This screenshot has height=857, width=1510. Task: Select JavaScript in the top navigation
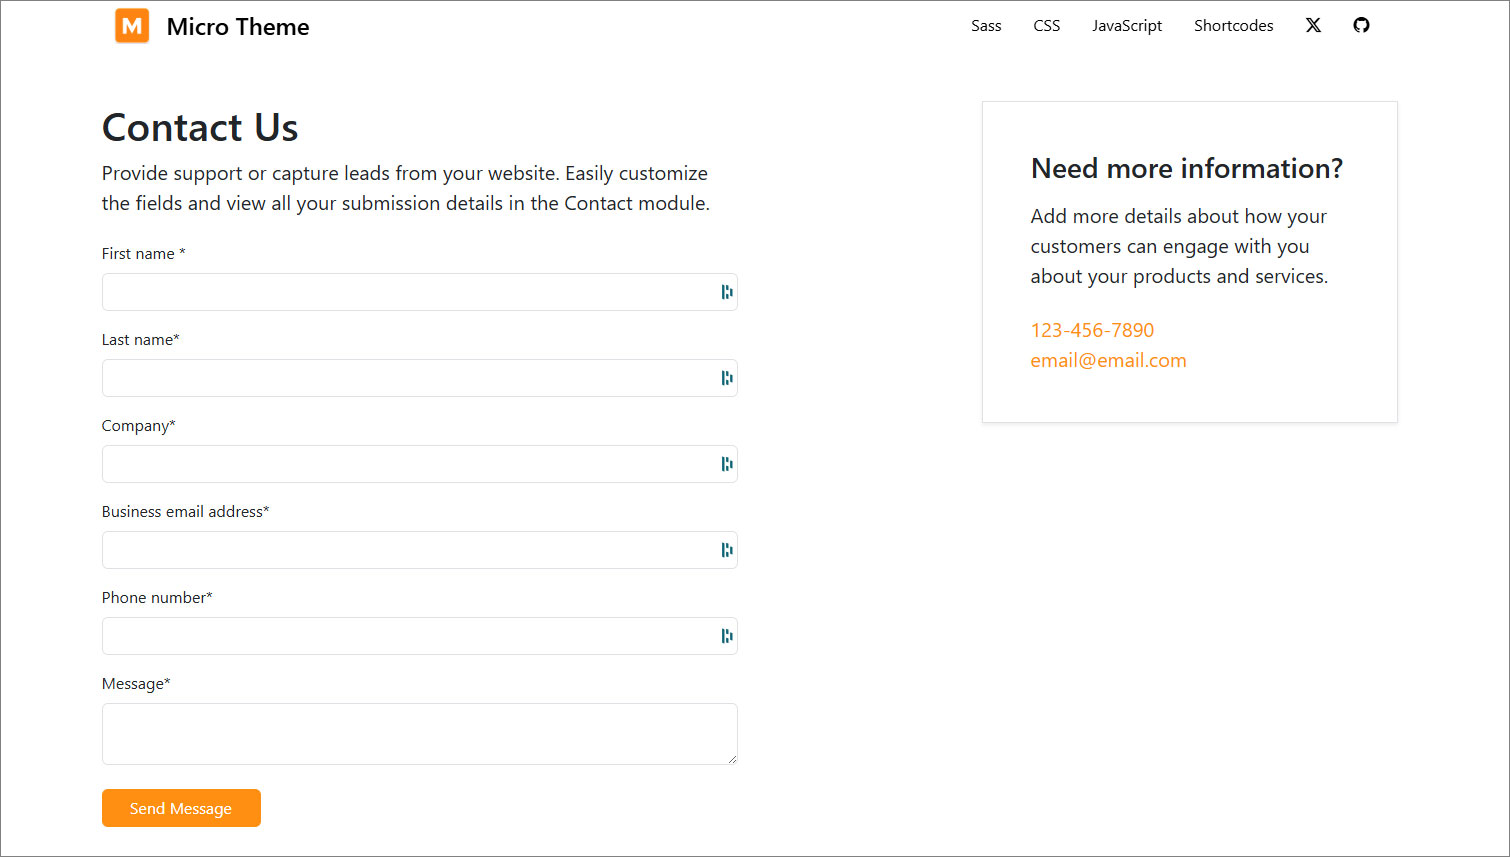pos(1126,26)
